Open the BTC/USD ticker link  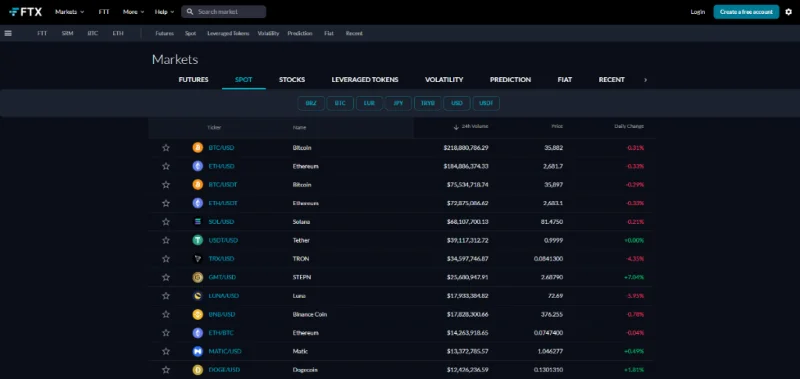pos(221,147)
